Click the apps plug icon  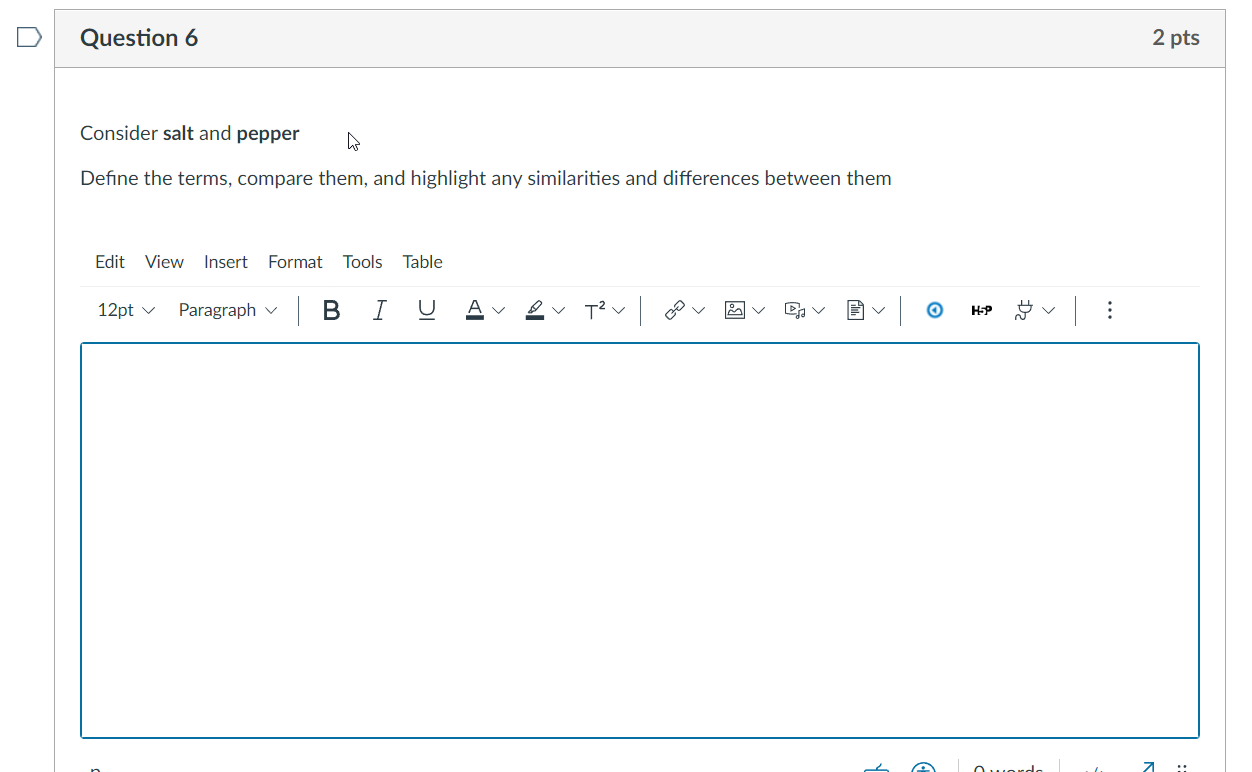click(x=1024, y=311)
